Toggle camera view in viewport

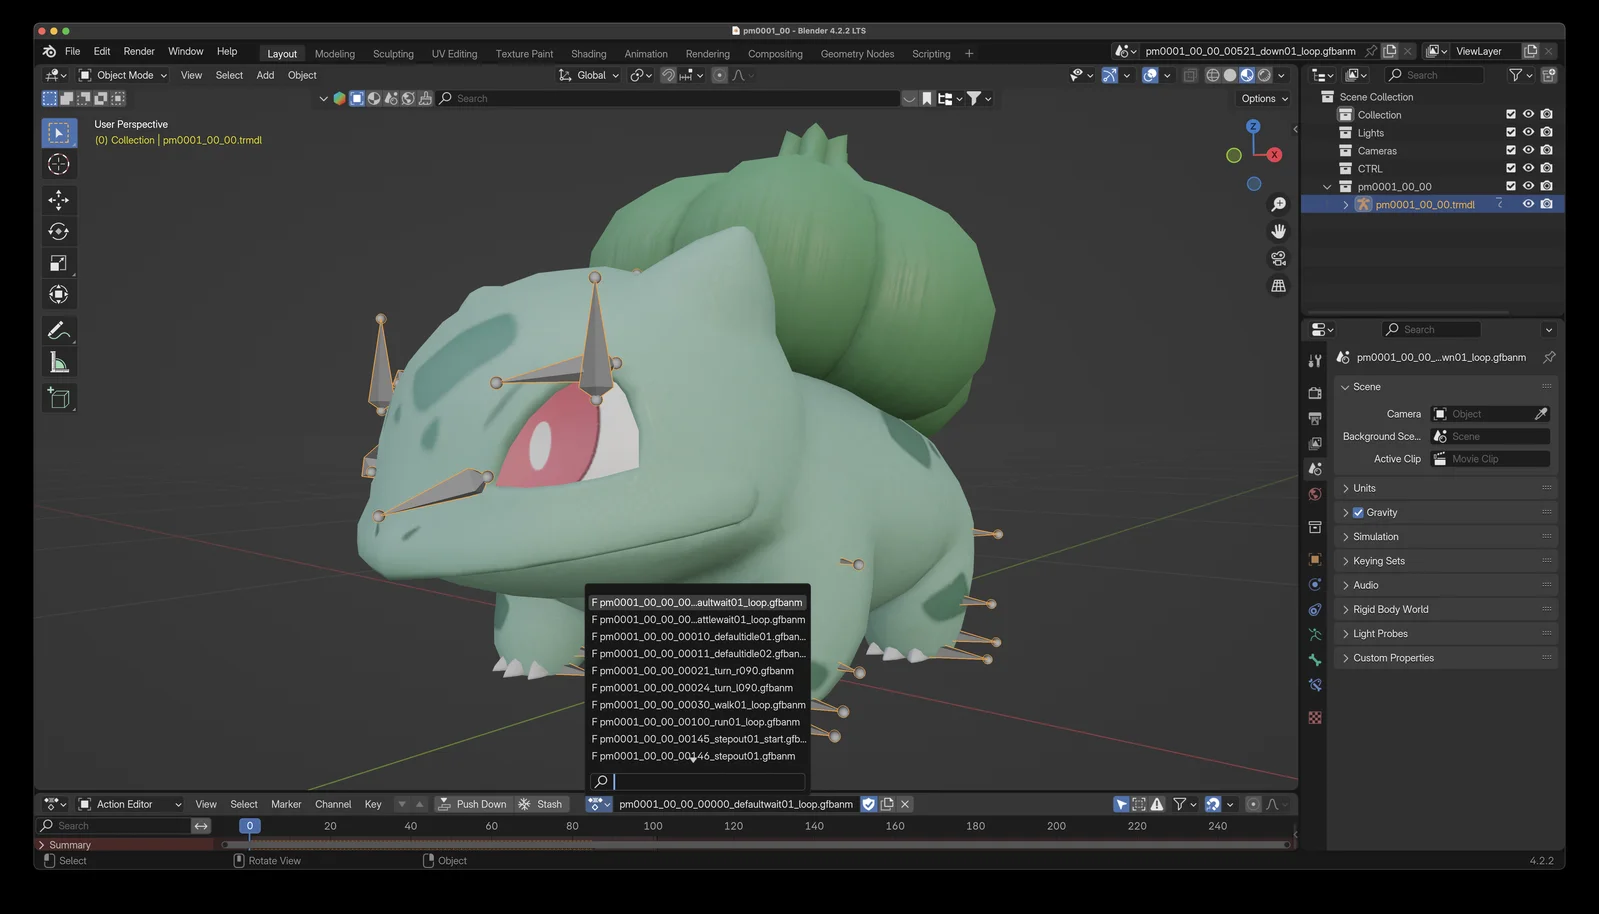coord(1278,259)
